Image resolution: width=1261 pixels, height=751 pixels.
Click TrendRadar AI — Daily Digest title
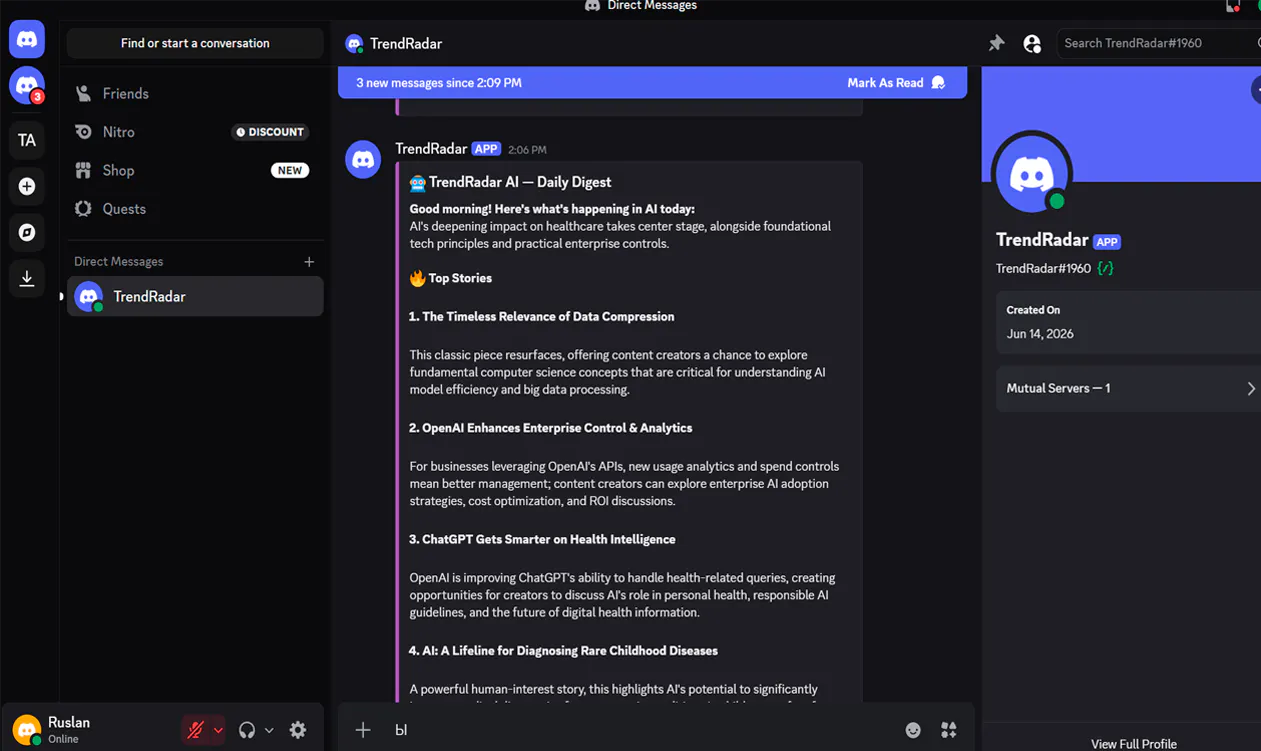519,182
